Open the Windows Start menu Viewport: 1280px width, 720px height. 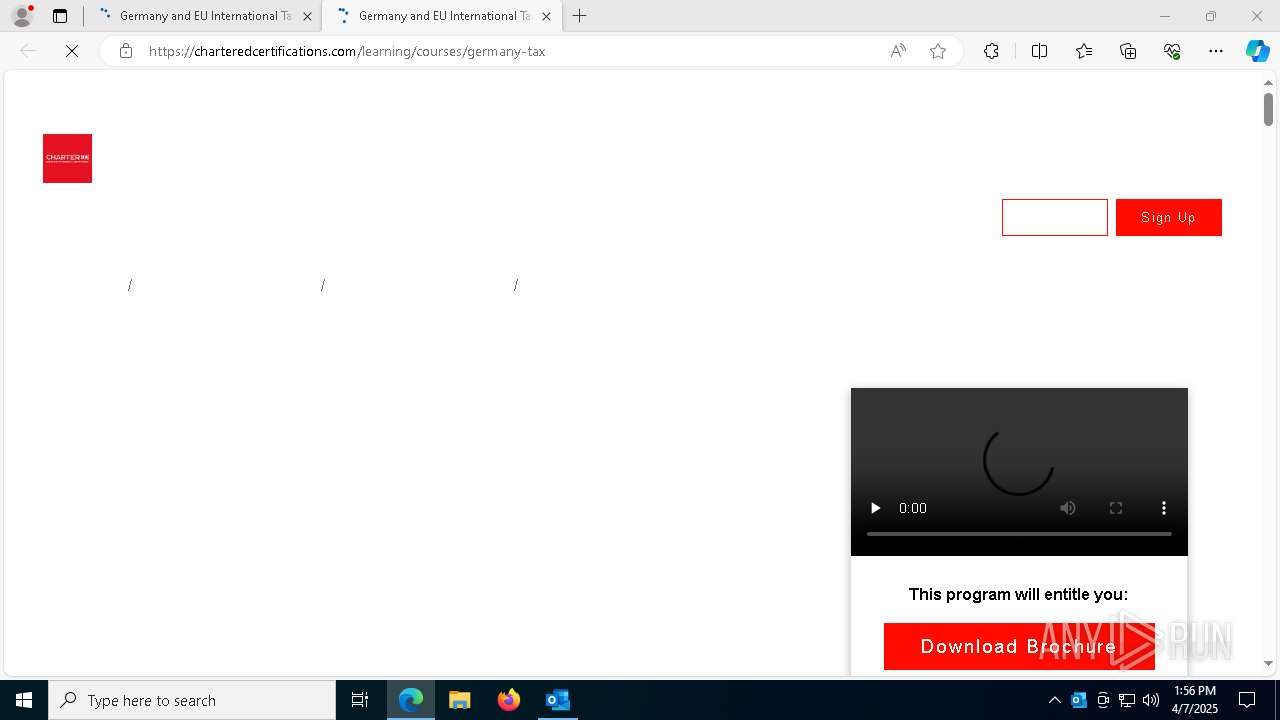[24, 700]
